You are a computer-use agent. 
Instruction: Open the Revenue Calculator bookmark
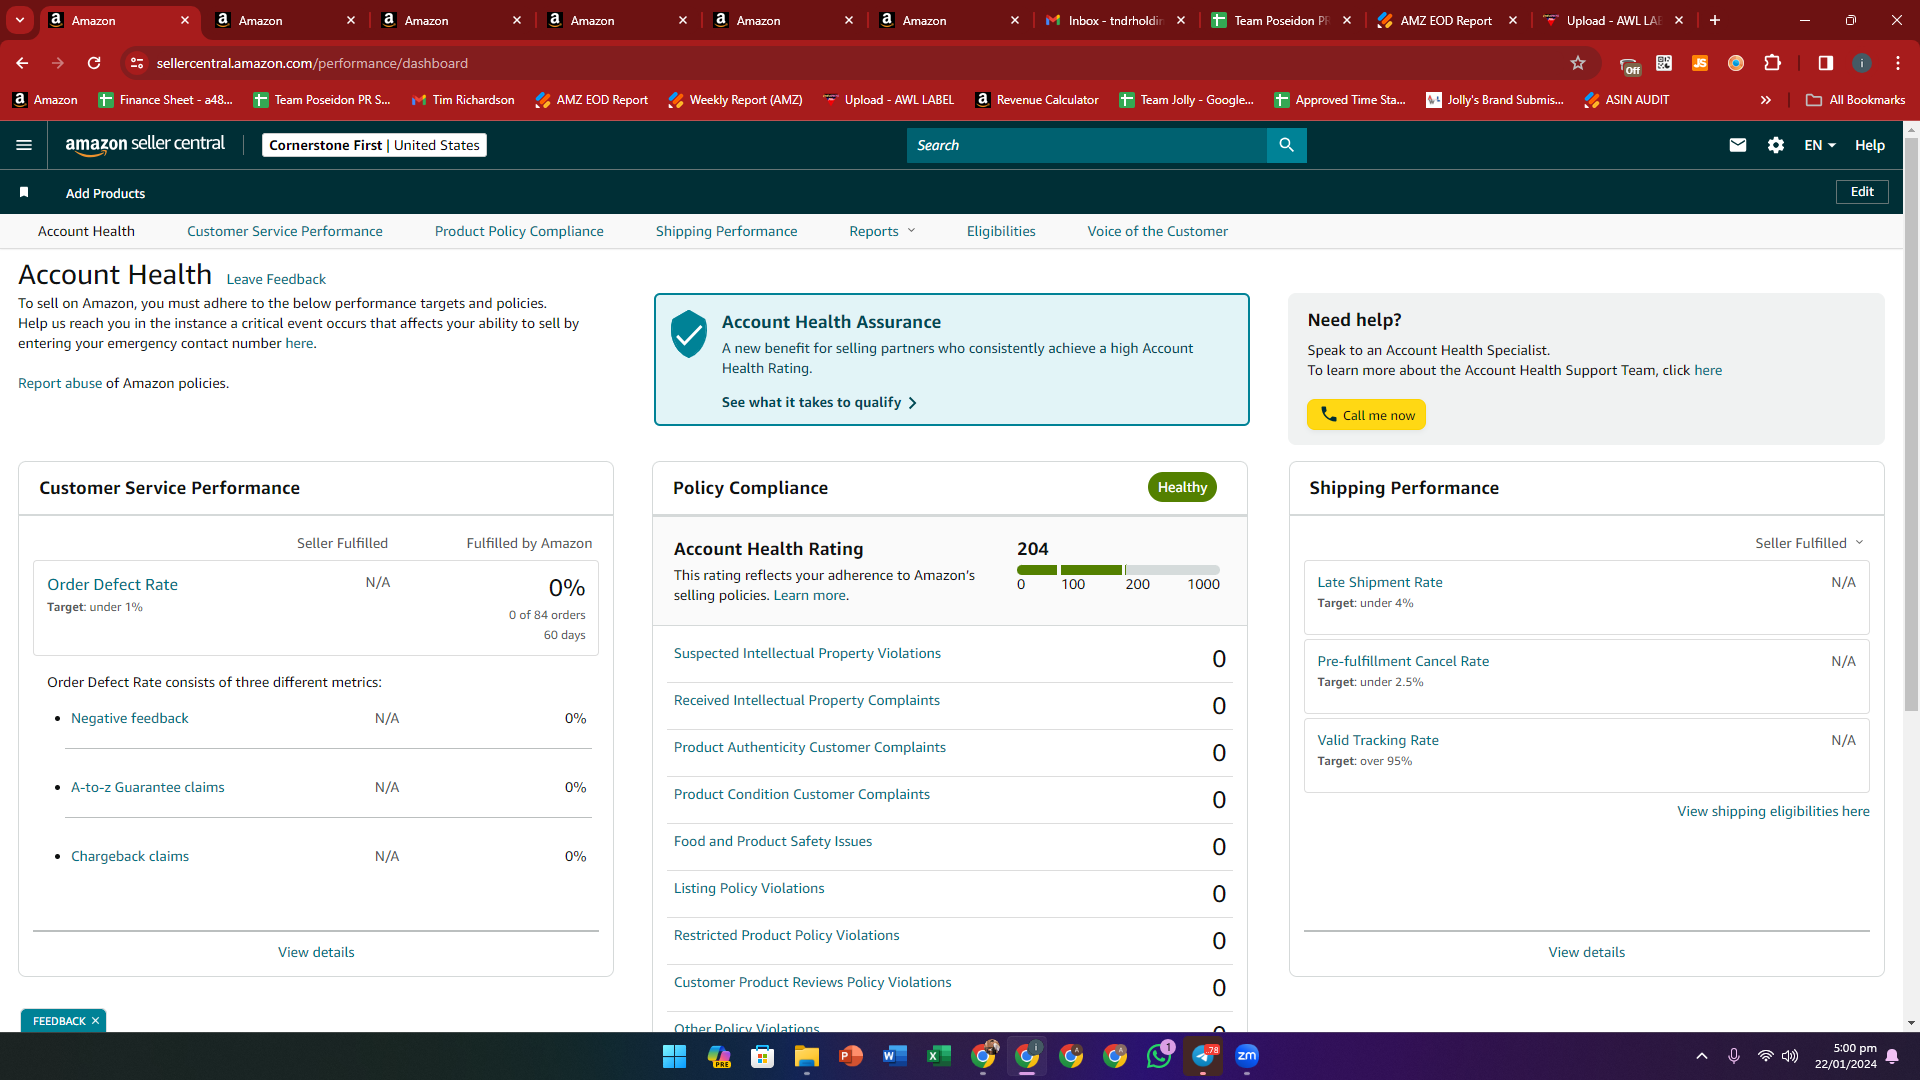[x=1037, y=100]
